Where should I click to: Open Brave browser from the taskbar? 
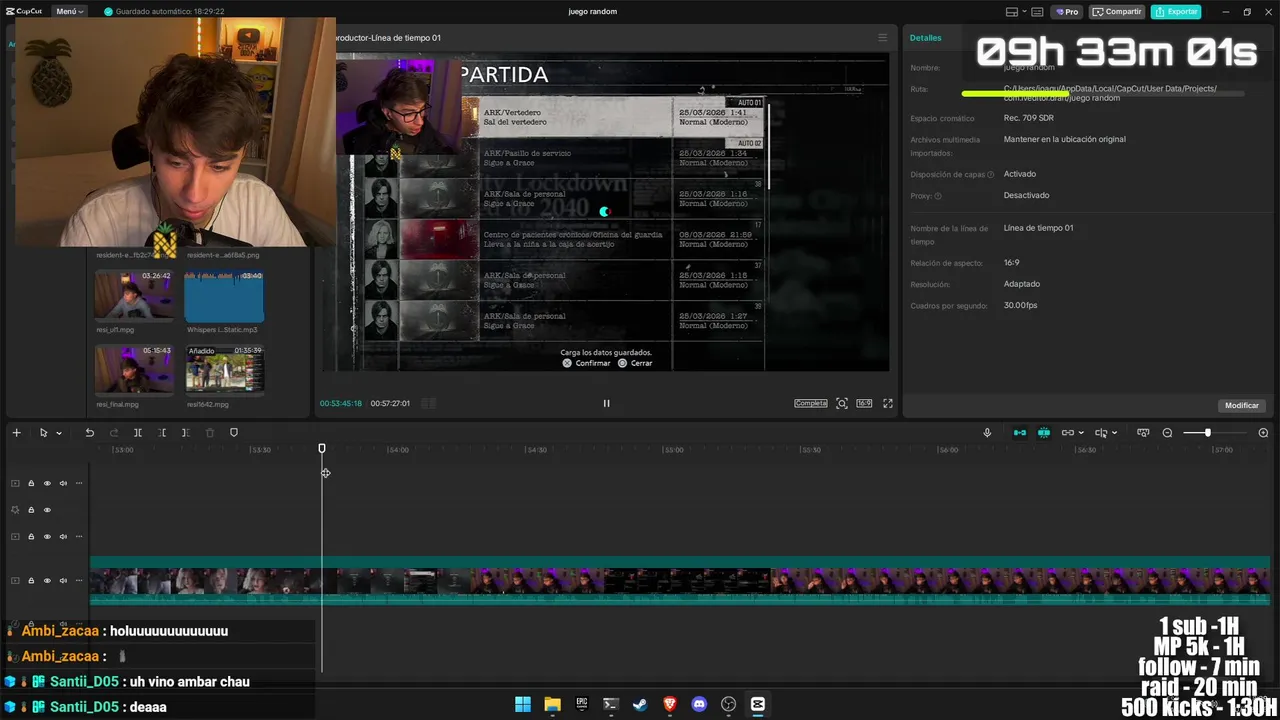point(670,704)
